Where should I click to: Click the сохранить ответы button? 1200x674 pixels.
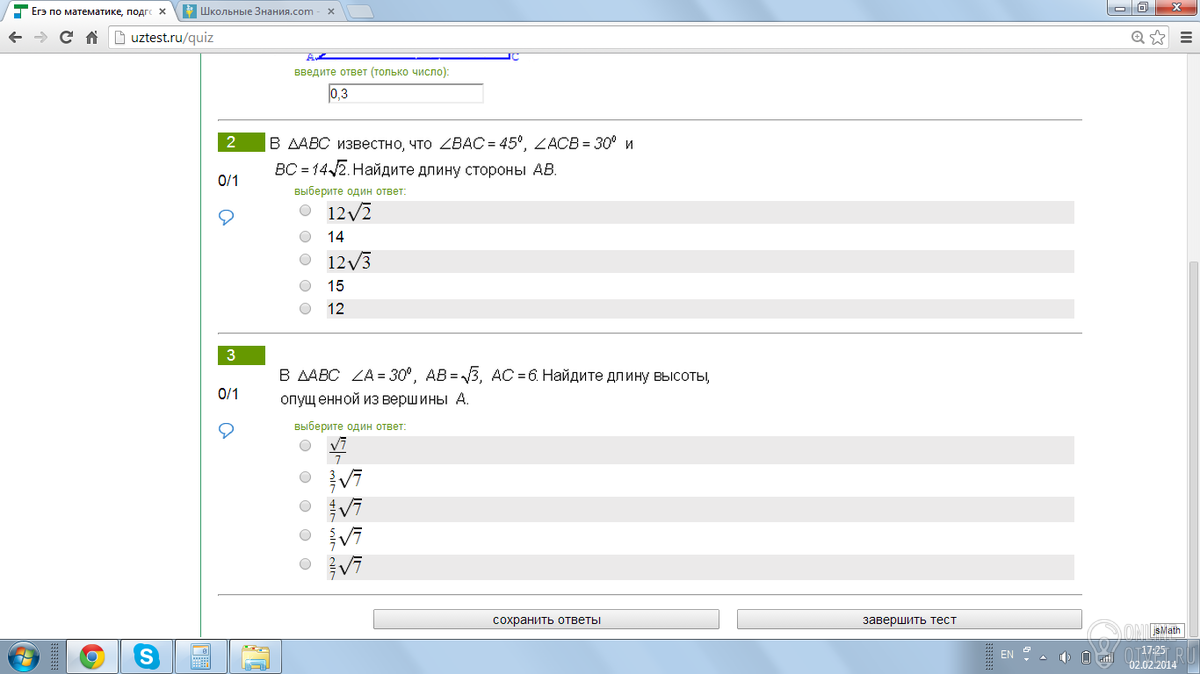547,619
